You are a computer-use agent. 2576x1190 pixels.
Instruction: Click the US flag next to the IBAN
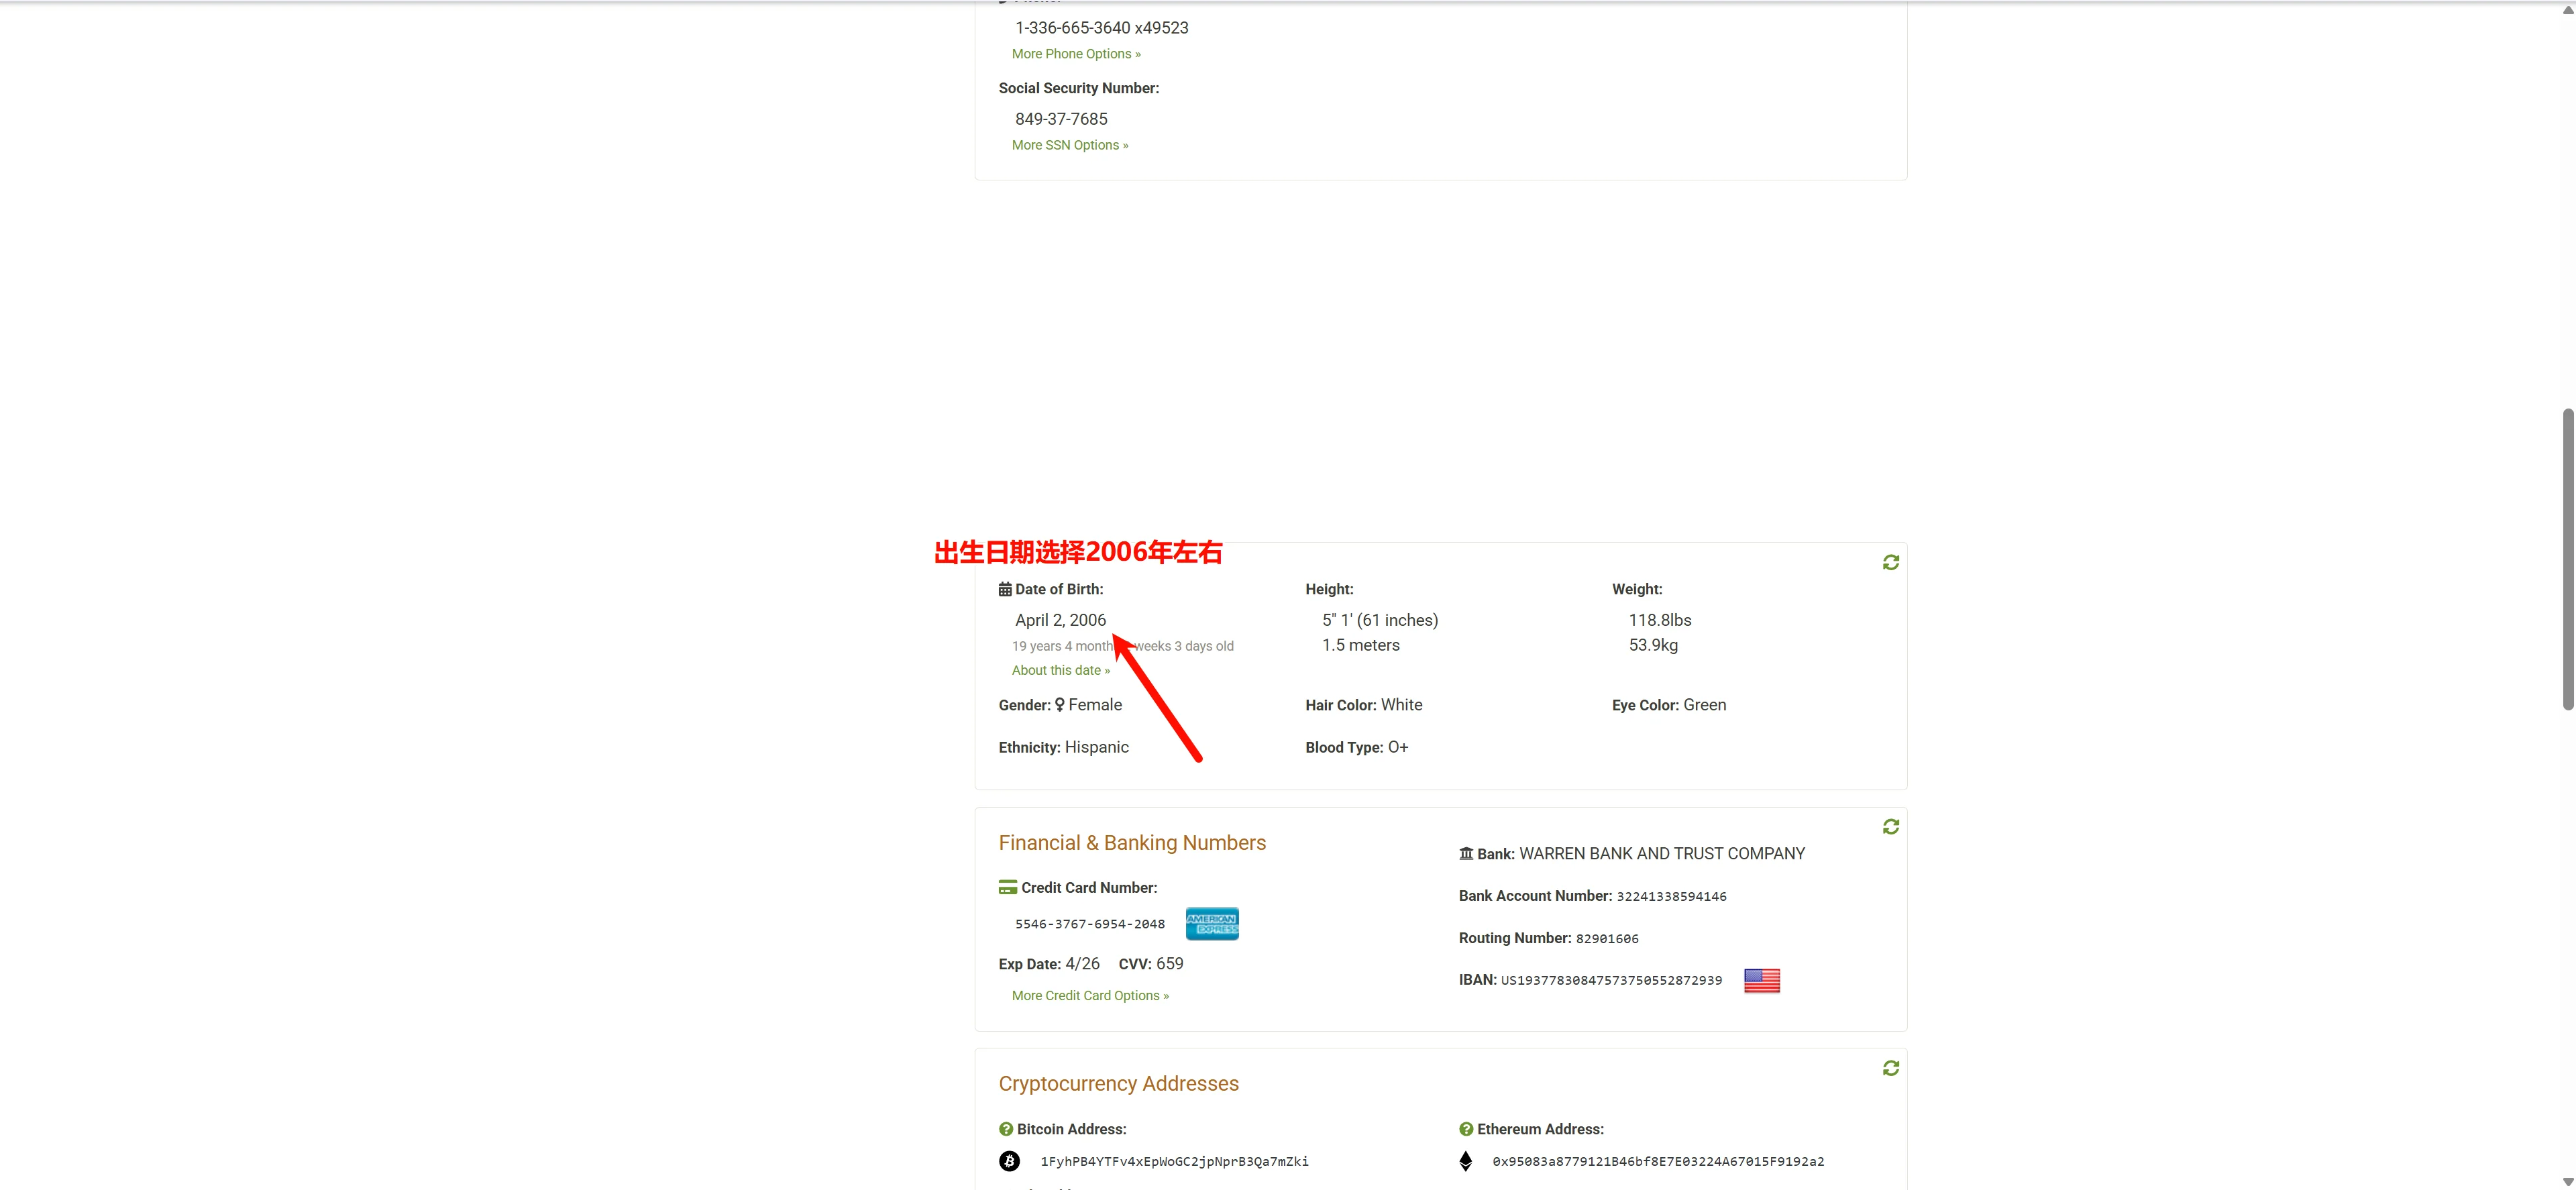(1761, 980)
